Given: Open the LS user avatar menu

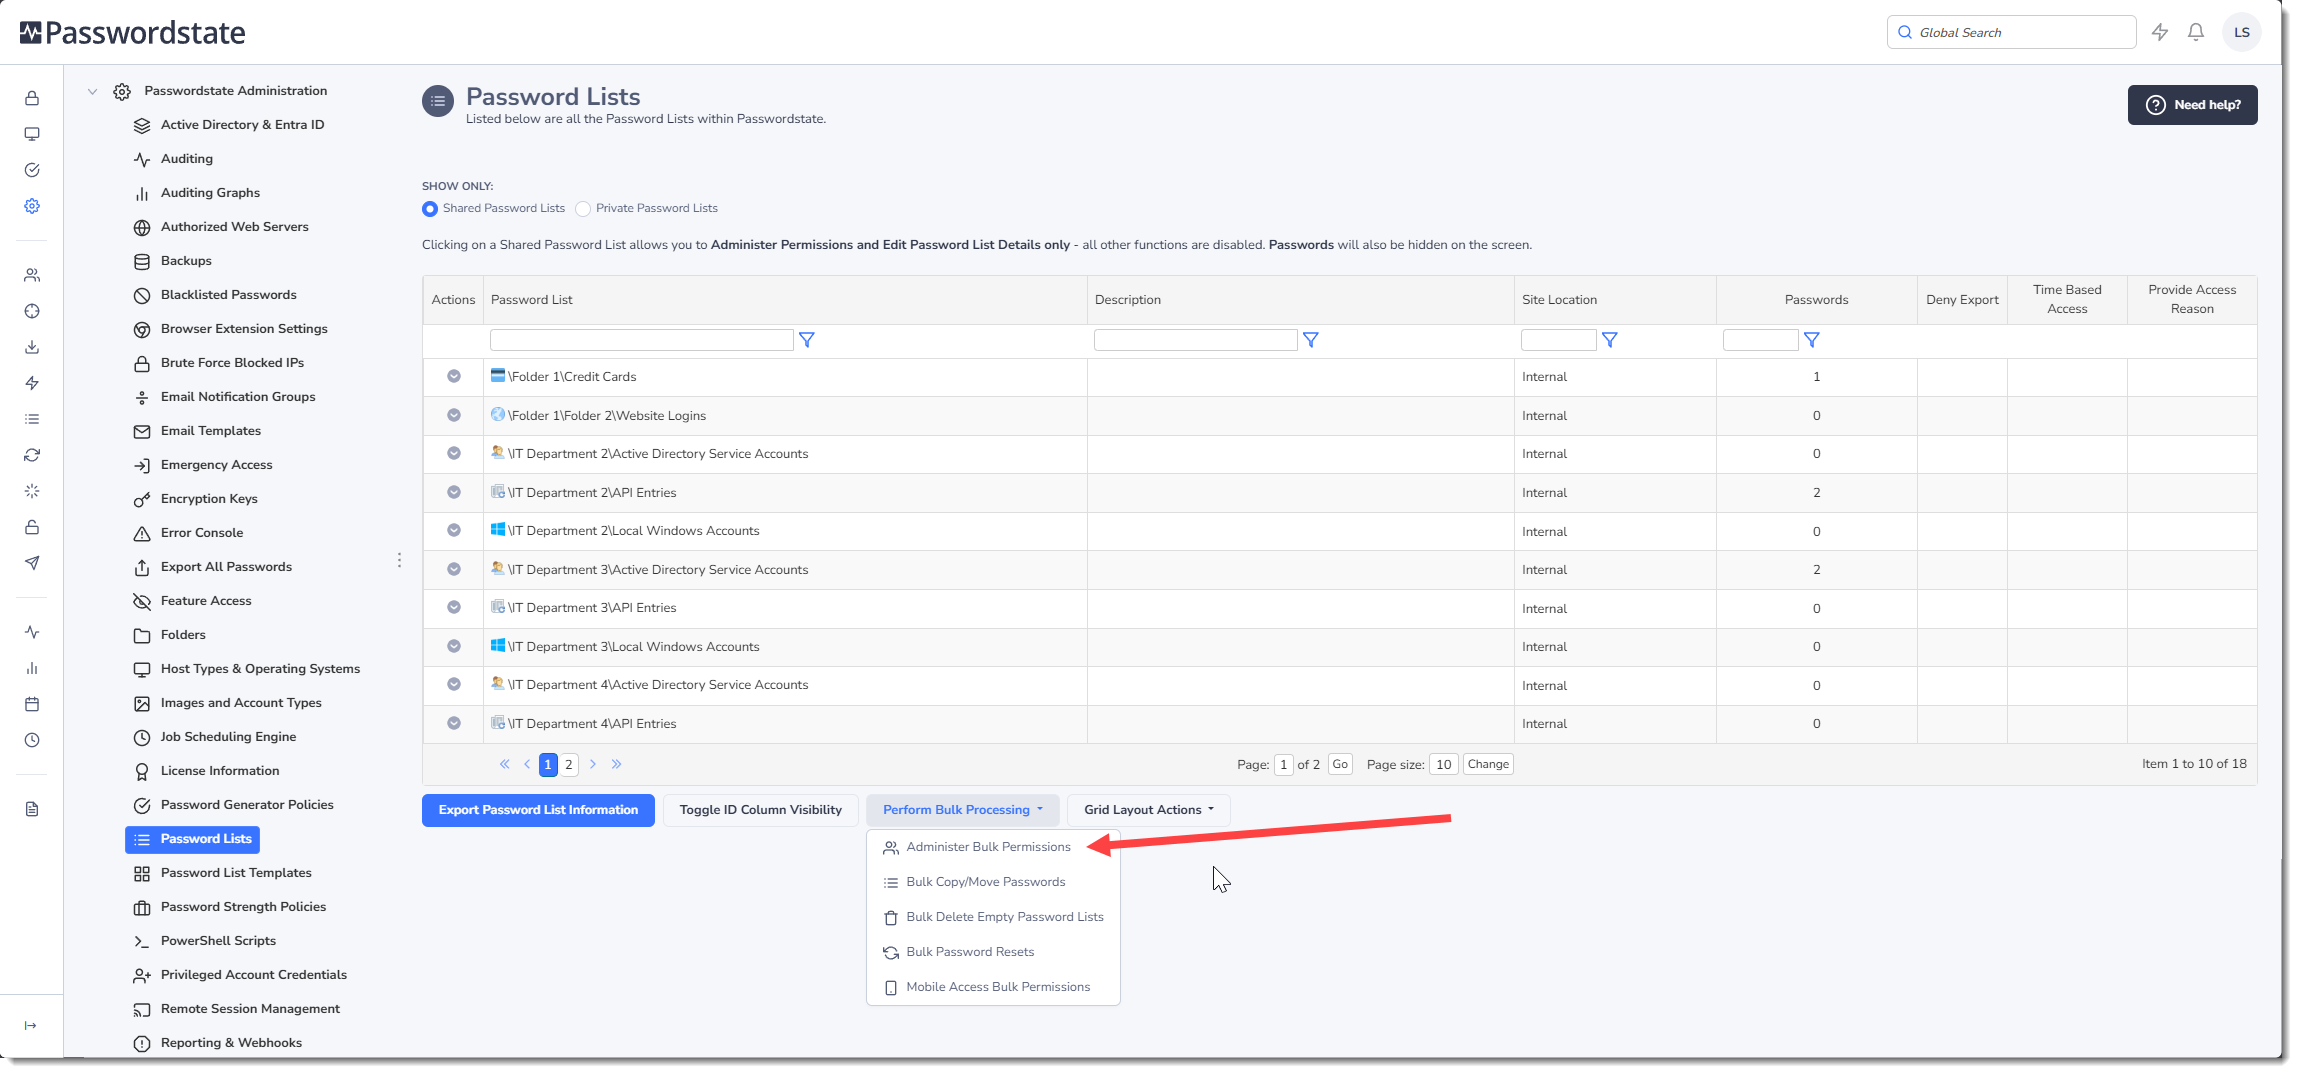Looking at the screenshot, I should click(2242, 32).
